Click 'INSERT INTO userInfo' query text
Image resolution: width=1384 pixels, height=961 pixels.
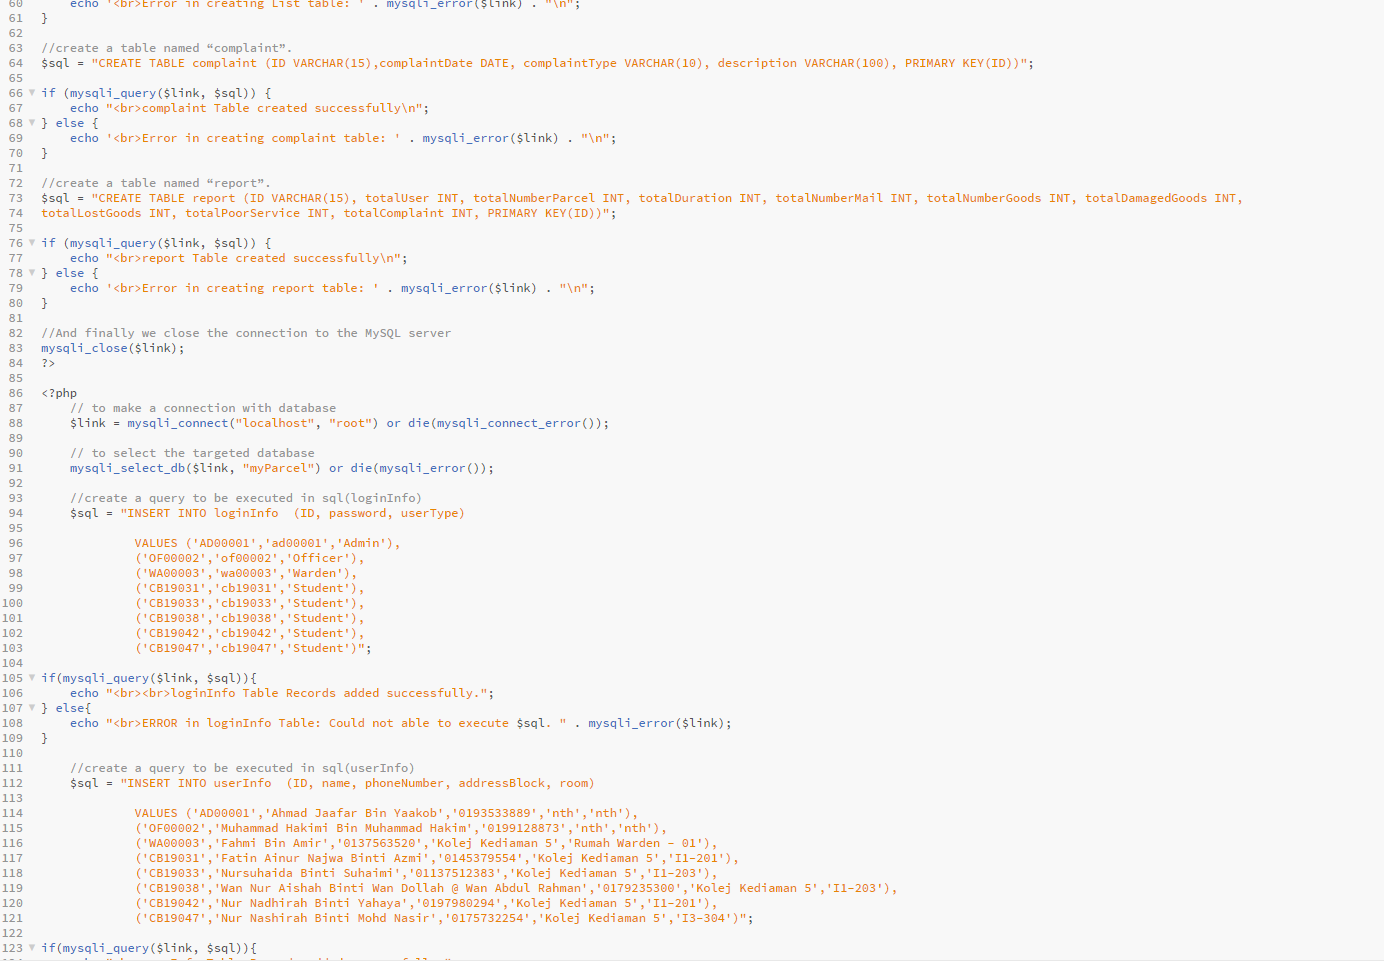click(x=200, y=783)
